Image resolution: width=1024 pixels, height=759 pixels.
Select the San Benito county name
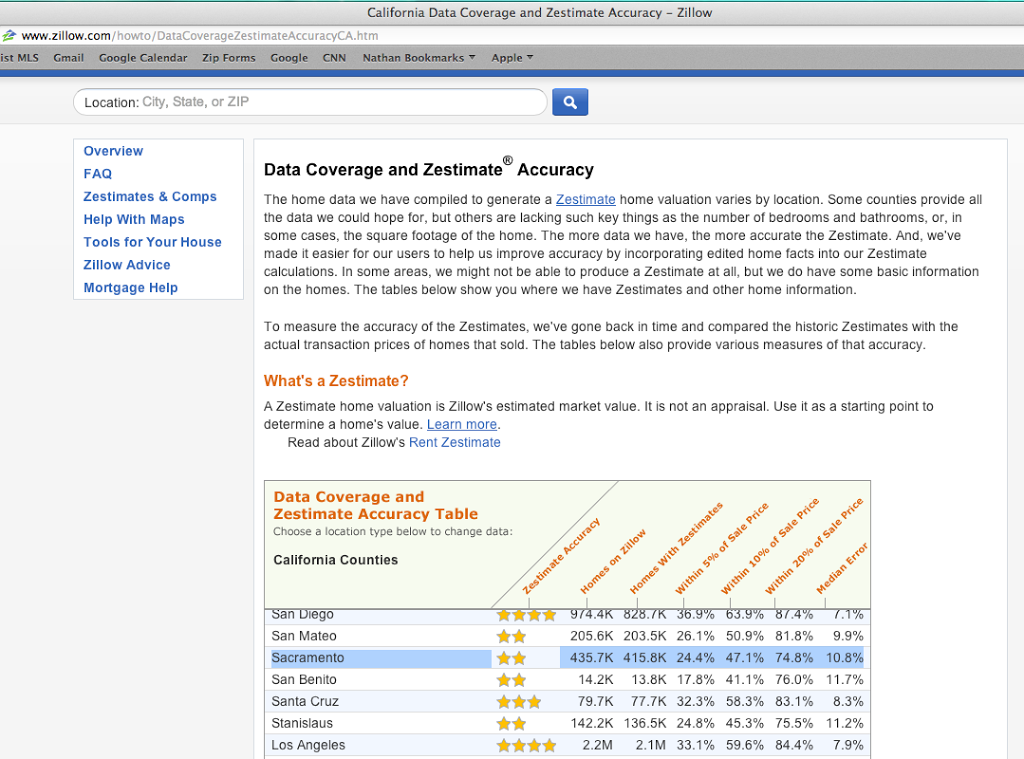tap(304, 680)
